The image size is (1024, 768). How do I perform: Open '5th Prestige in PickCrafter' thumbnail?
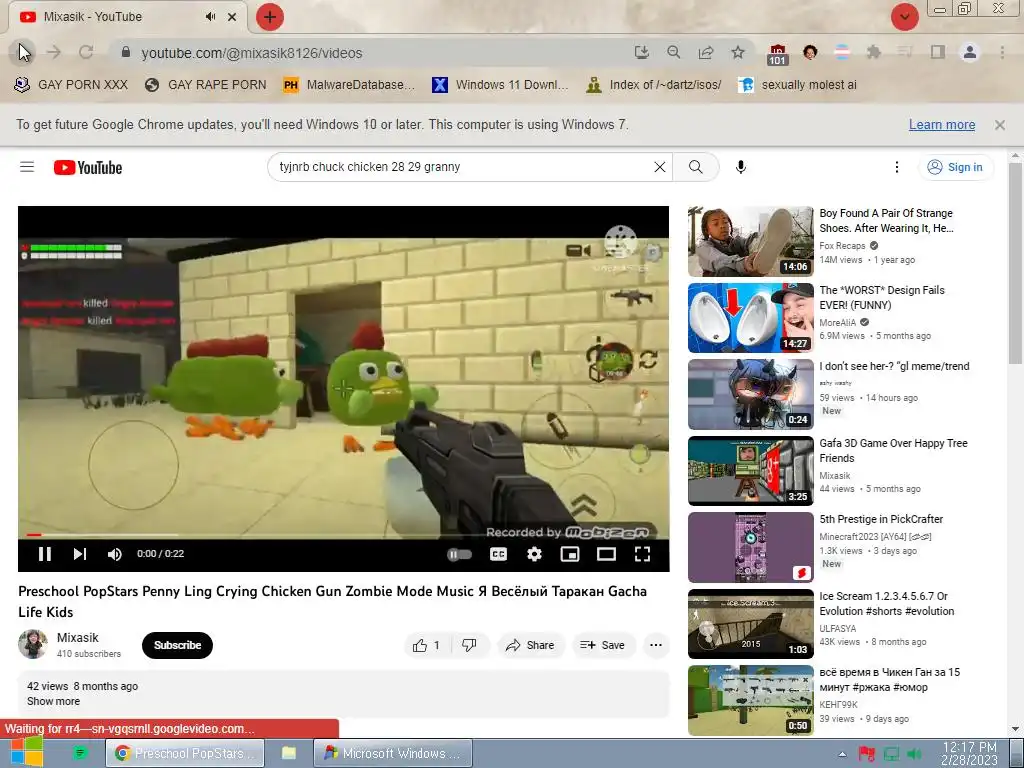750,547
